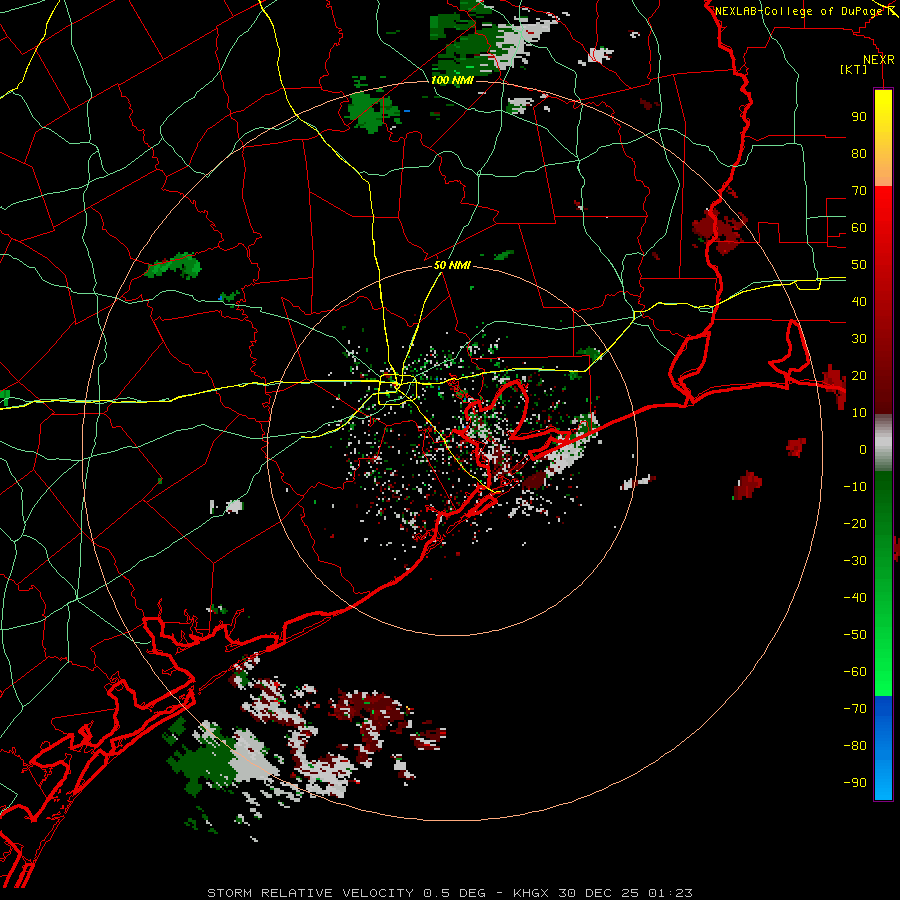Image resolution: width=900 pixels, height=900 pixels.
Task: Click the 50 NMI range ring label
Action: tap(452, 265)
